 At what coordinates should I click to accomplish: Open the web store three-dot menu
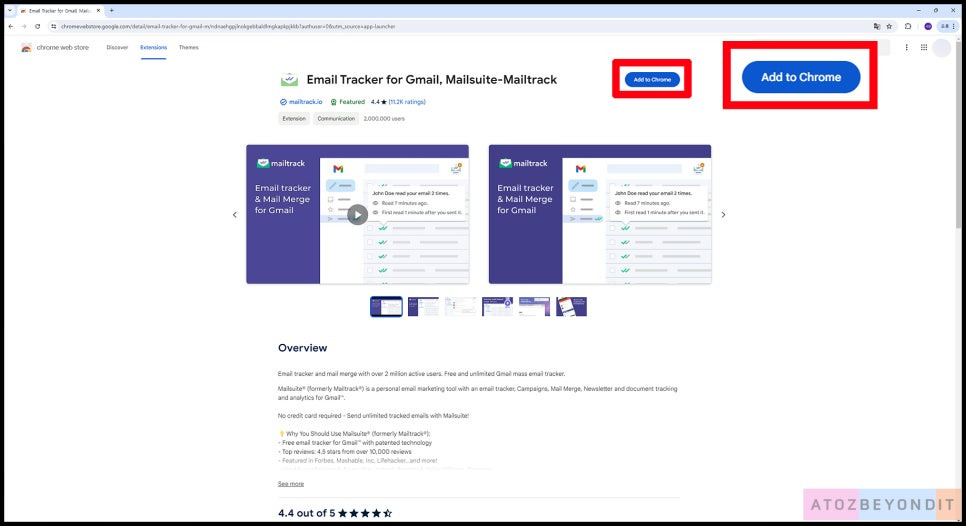[906, 47]
